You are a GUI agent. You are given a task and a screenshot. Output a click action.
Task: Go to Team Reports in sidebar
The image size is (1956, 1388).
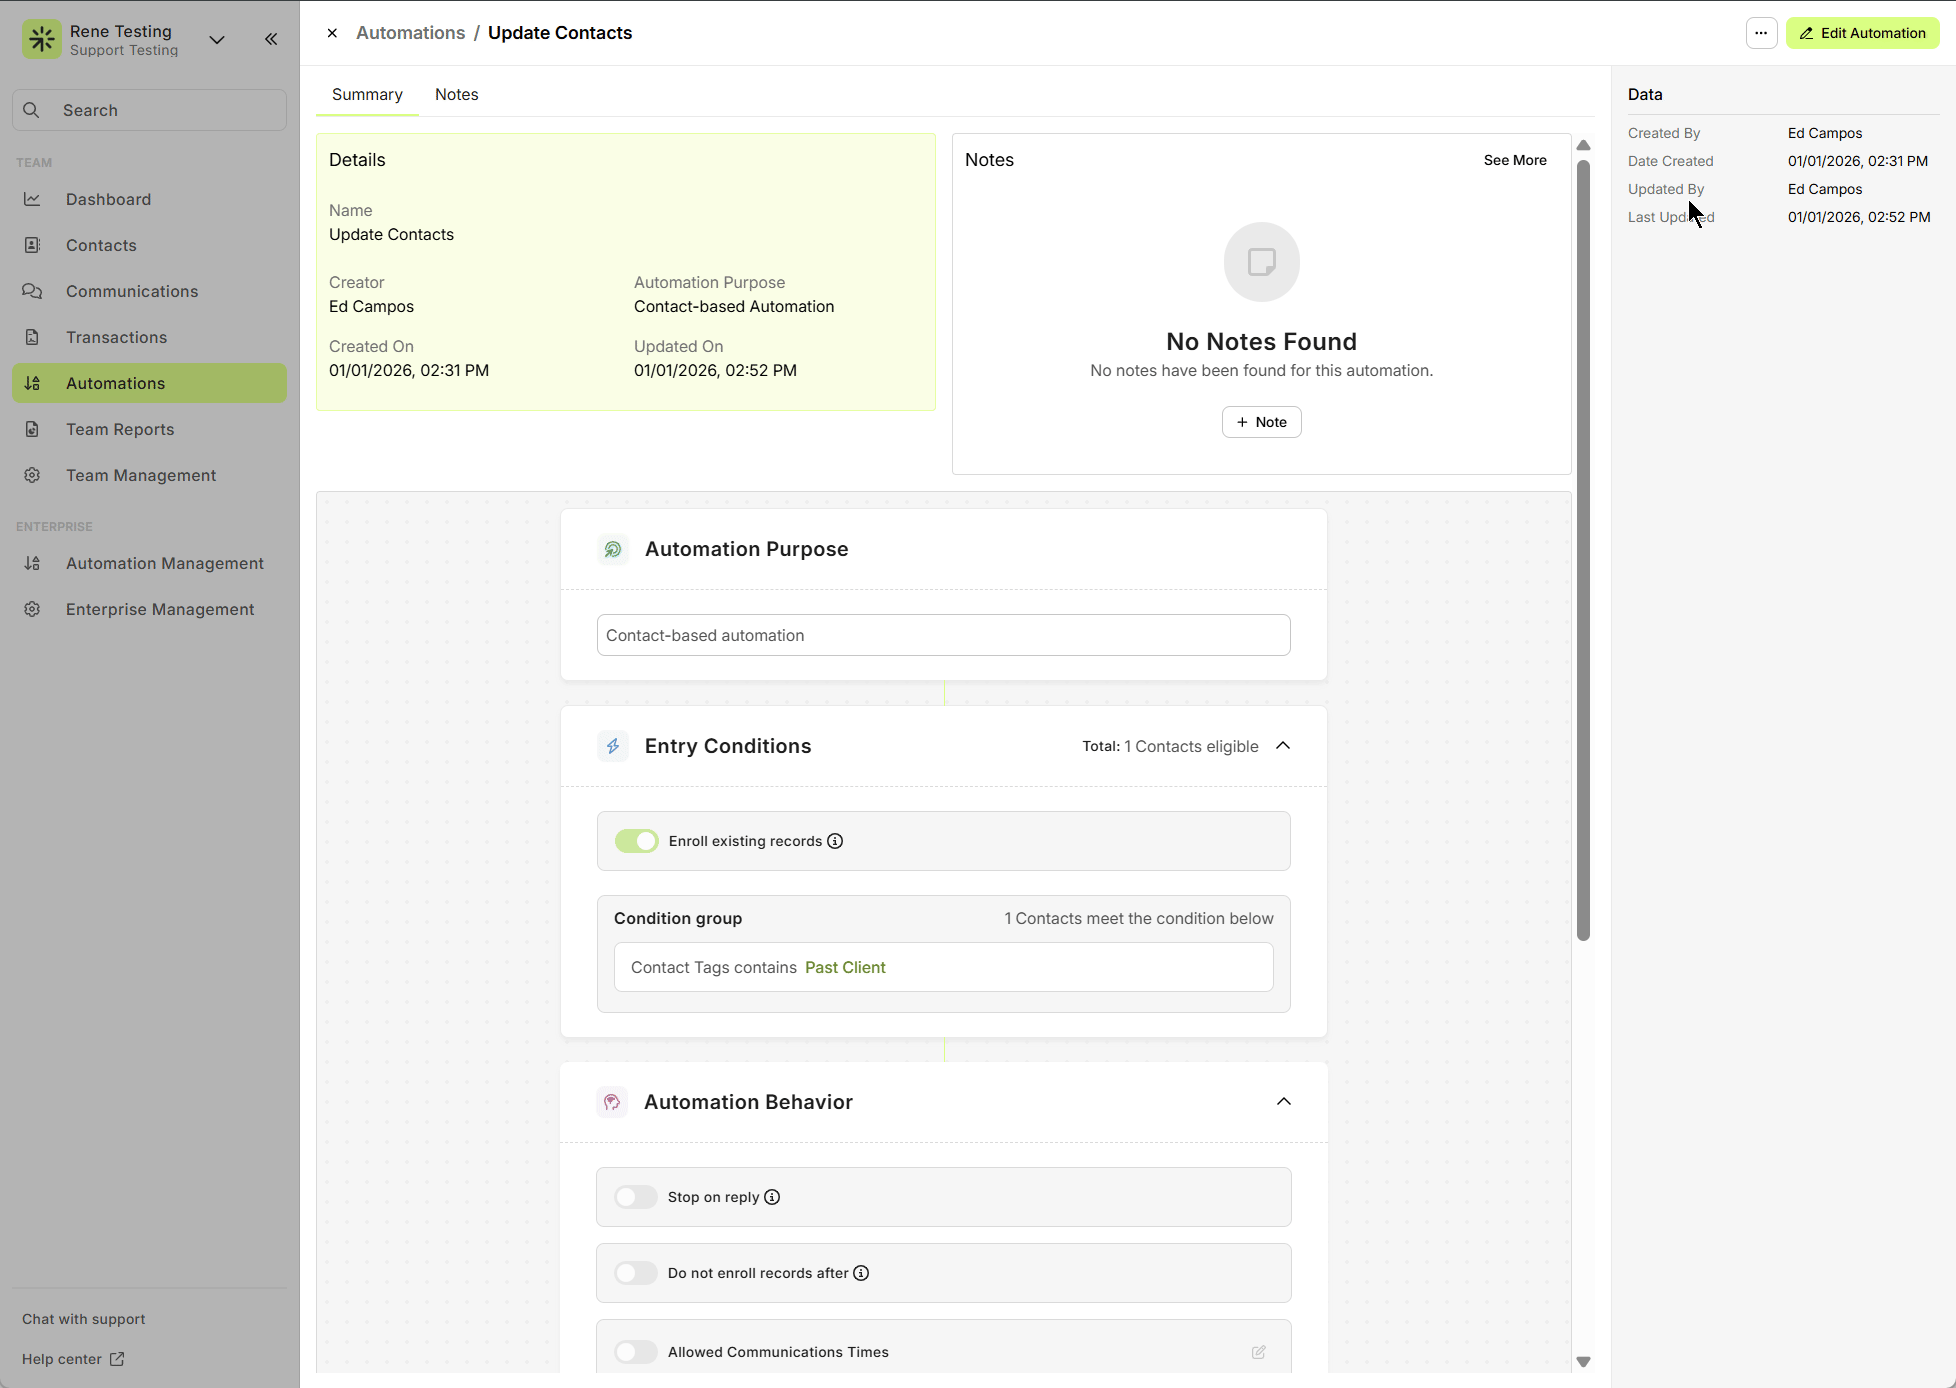[x=120, y=429]
